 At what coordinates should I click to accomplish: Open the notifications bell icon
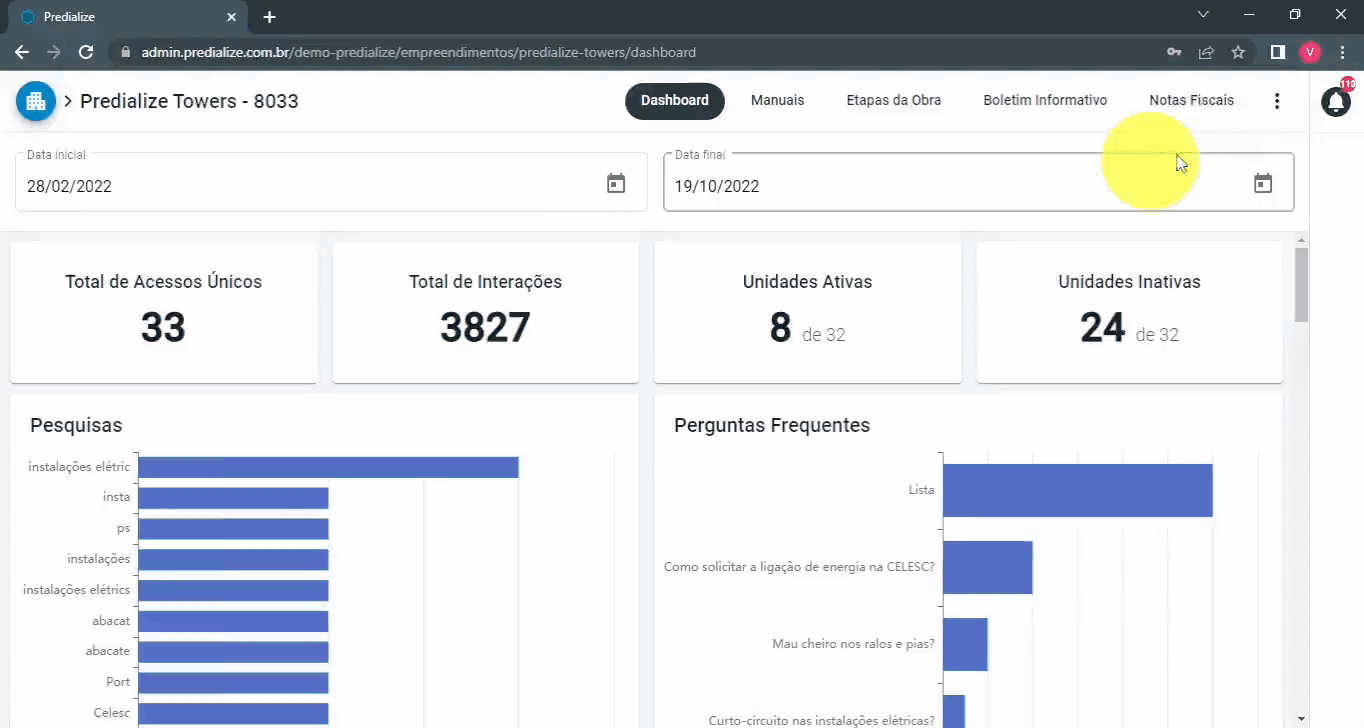(x=1336, y=101)
